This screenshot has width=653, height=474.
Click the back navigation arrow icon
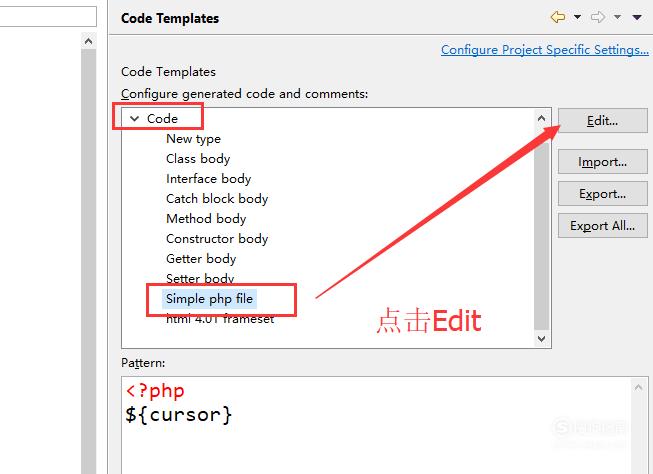click(x=558, y=17)
